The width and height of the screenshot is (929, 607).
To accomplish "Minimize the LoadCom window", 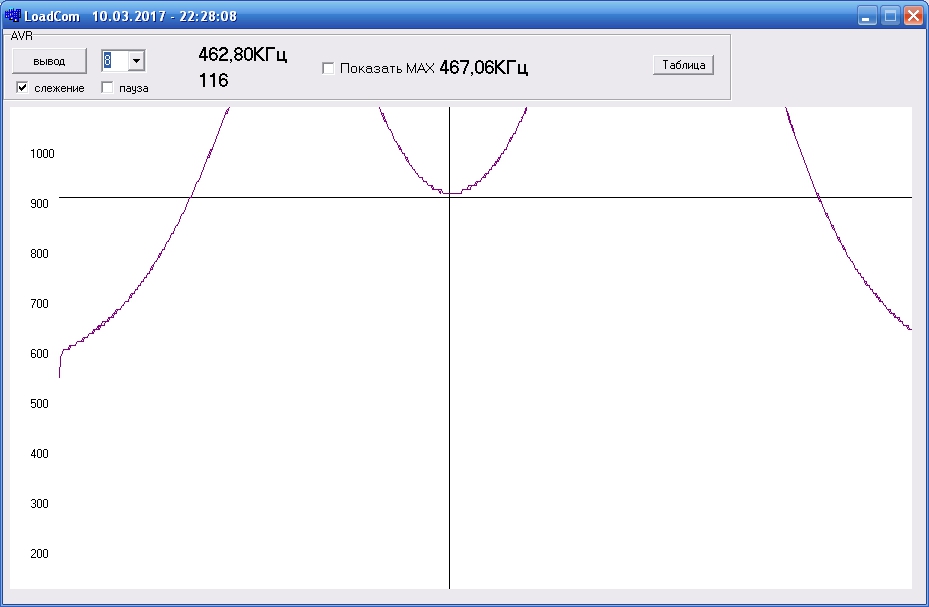I will coord(867,16).
